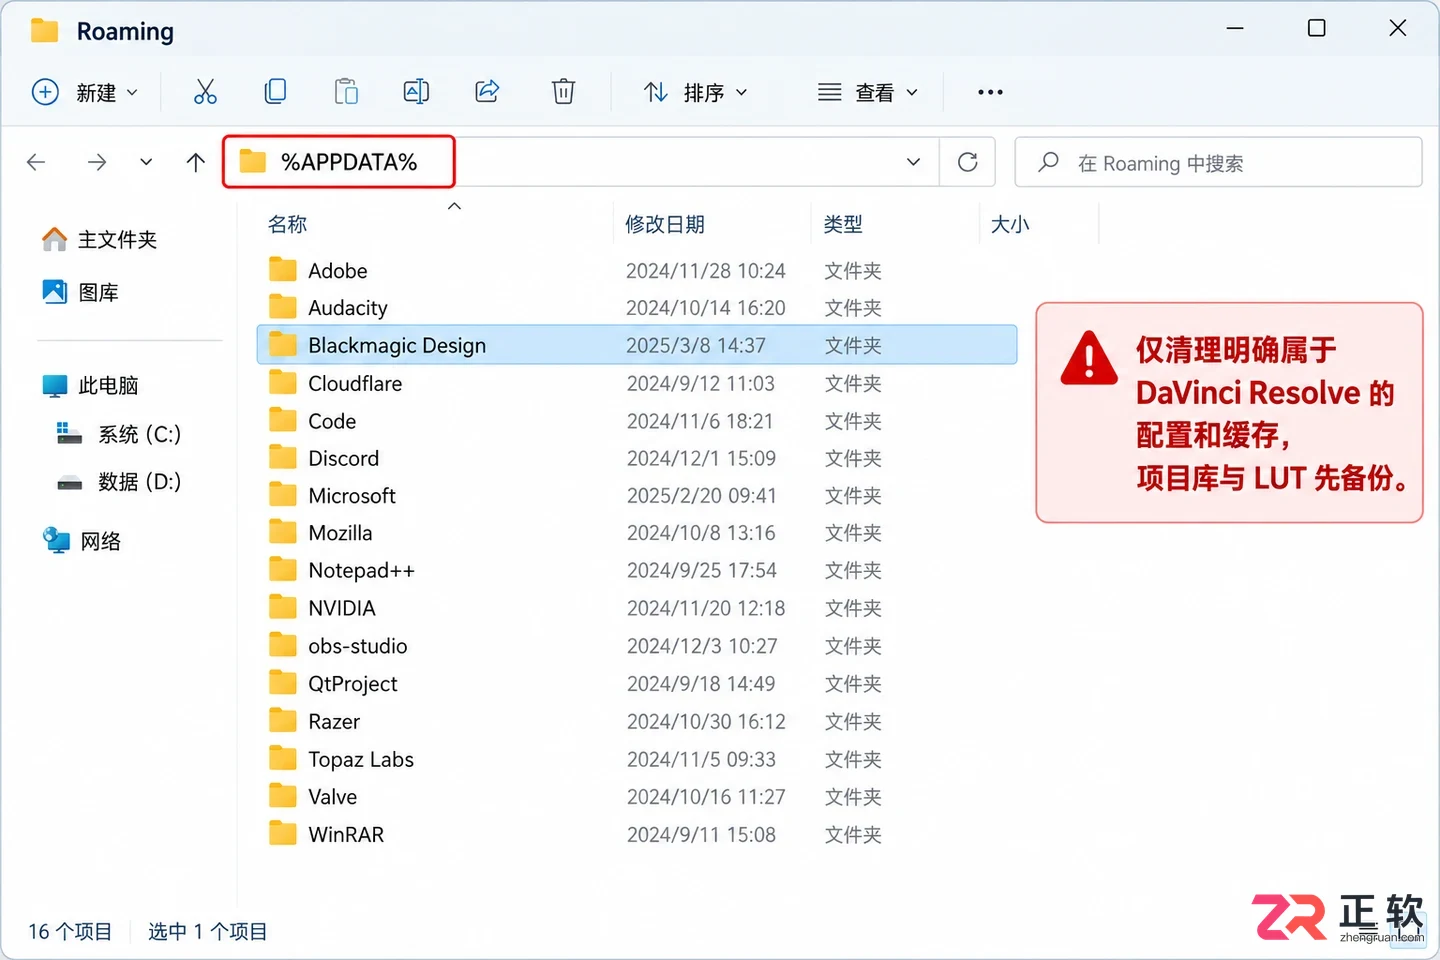Select 主文件夹 in the sidebar
1440x960 pixels.
coord(100,240)
